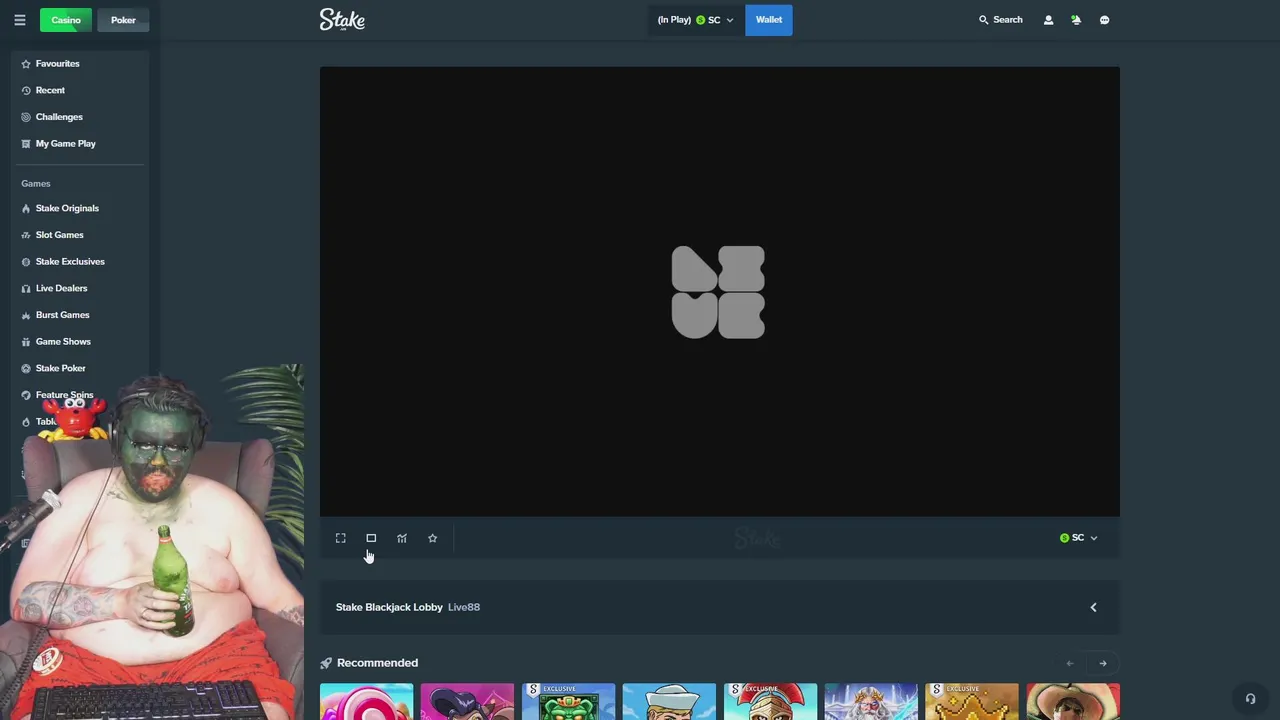Click the Challenges icon in the sidebar

click(26, 117)
